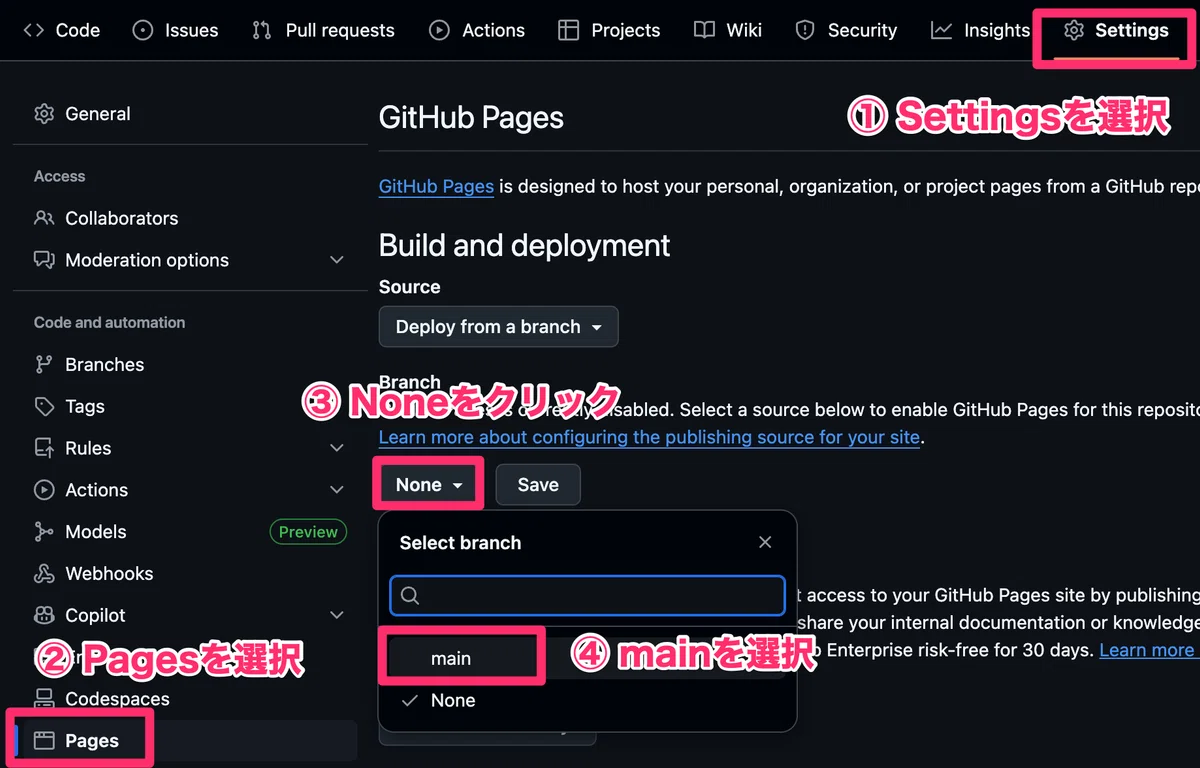Click the Security shield icon
The height and width of the screenshot is (768, 1200).
click(x=805, y=30)
